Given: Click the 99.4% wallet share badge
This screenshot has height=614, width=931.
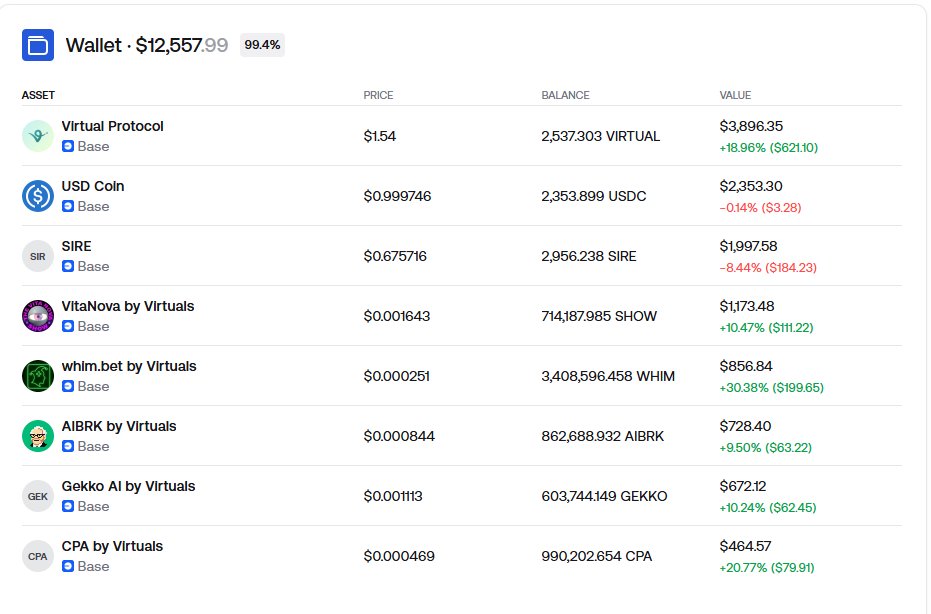Looking at the screenshot, I should point(262,45).
